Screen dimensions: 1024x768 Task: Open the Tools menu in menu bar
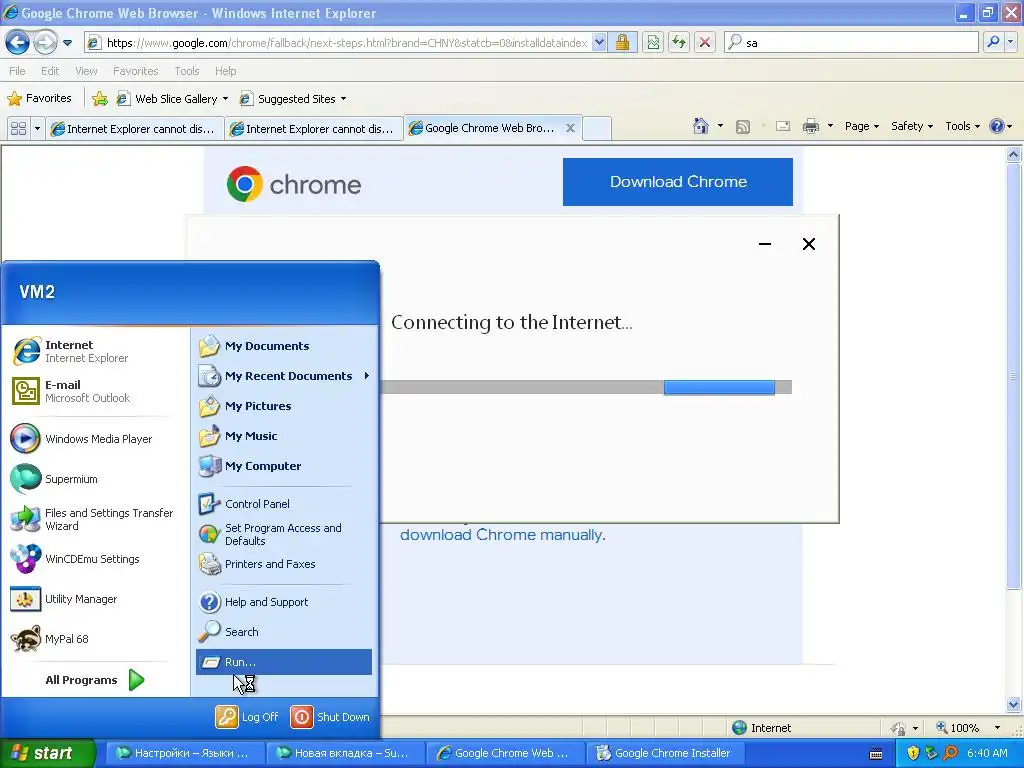pyautogui.click(x=187, y=71)
